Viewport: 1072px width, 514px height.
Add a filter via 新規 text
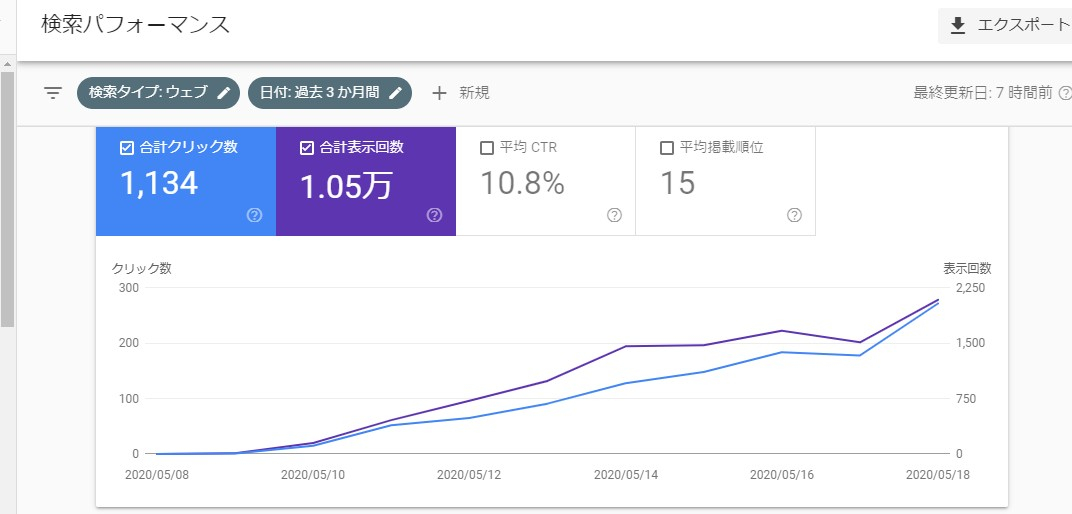tap(474, 93)
